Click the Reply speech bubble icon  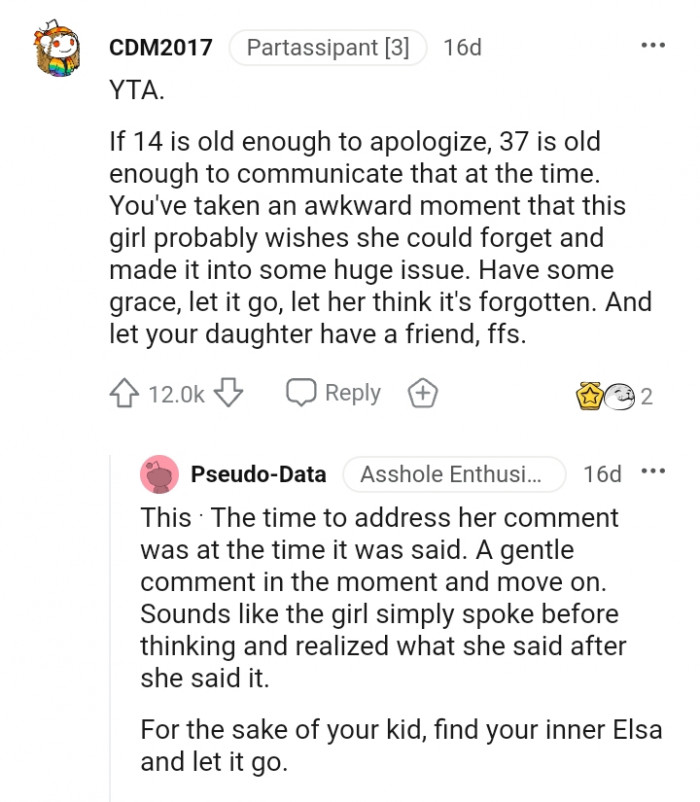(x=301, y=393)
